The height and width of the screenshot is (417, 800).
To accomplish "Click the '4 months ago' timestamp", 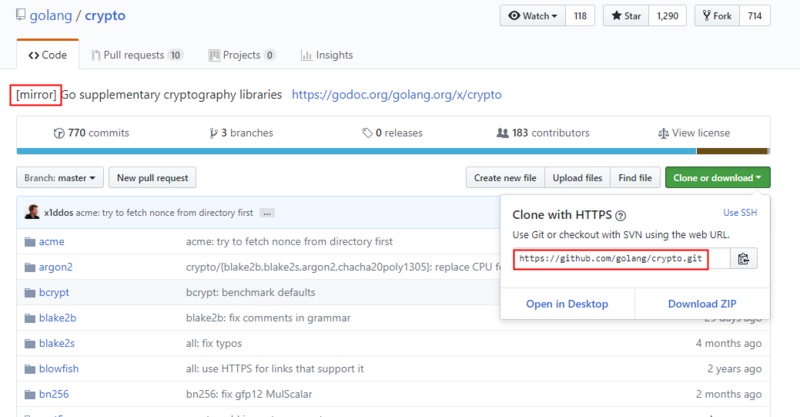I will pyautogui.click(x=729, y=344).
